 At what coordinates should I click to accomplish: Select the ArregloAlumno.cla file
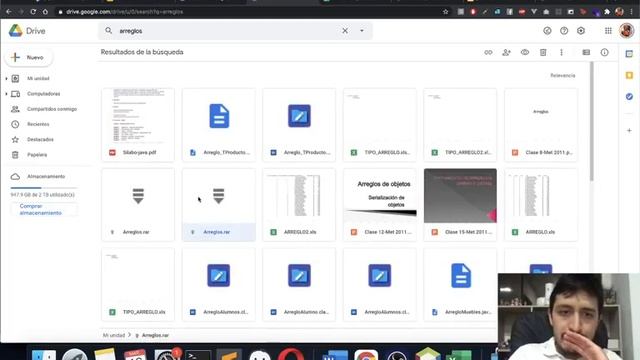[299, 284]
